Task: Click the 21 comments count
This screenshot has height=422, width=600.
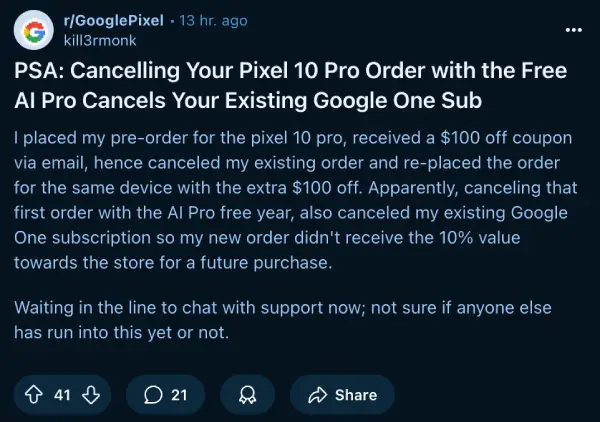Action: tap(179, 395)
